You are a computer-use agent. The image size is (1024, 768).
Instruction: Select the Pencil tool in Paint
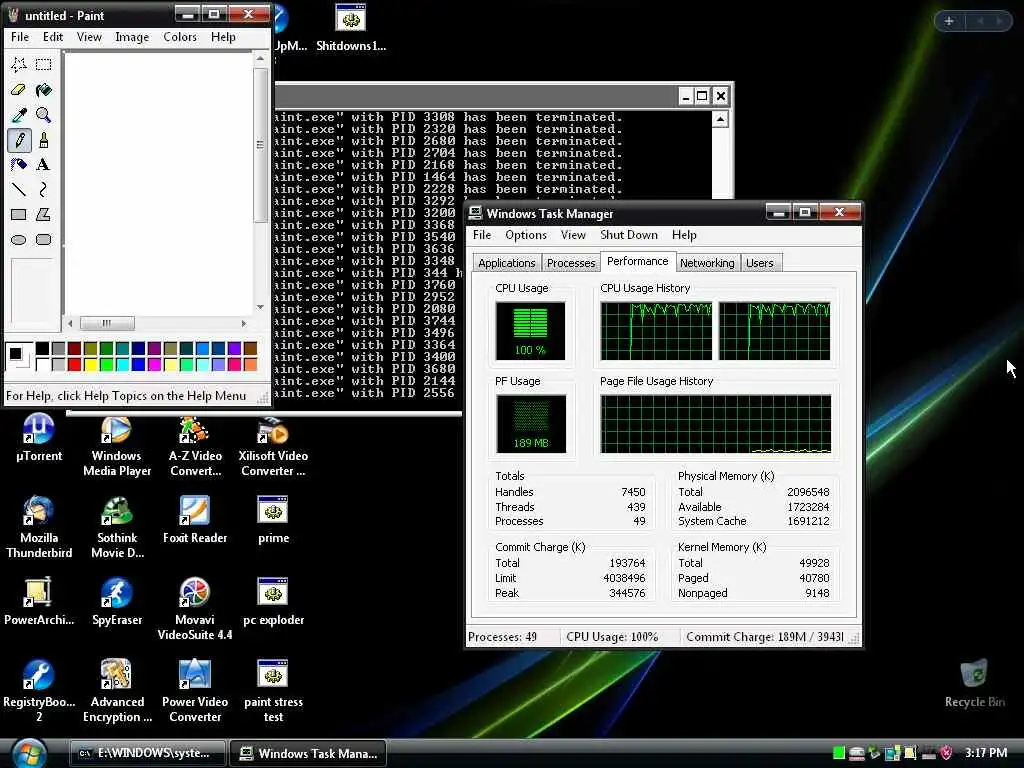(18, 140)
